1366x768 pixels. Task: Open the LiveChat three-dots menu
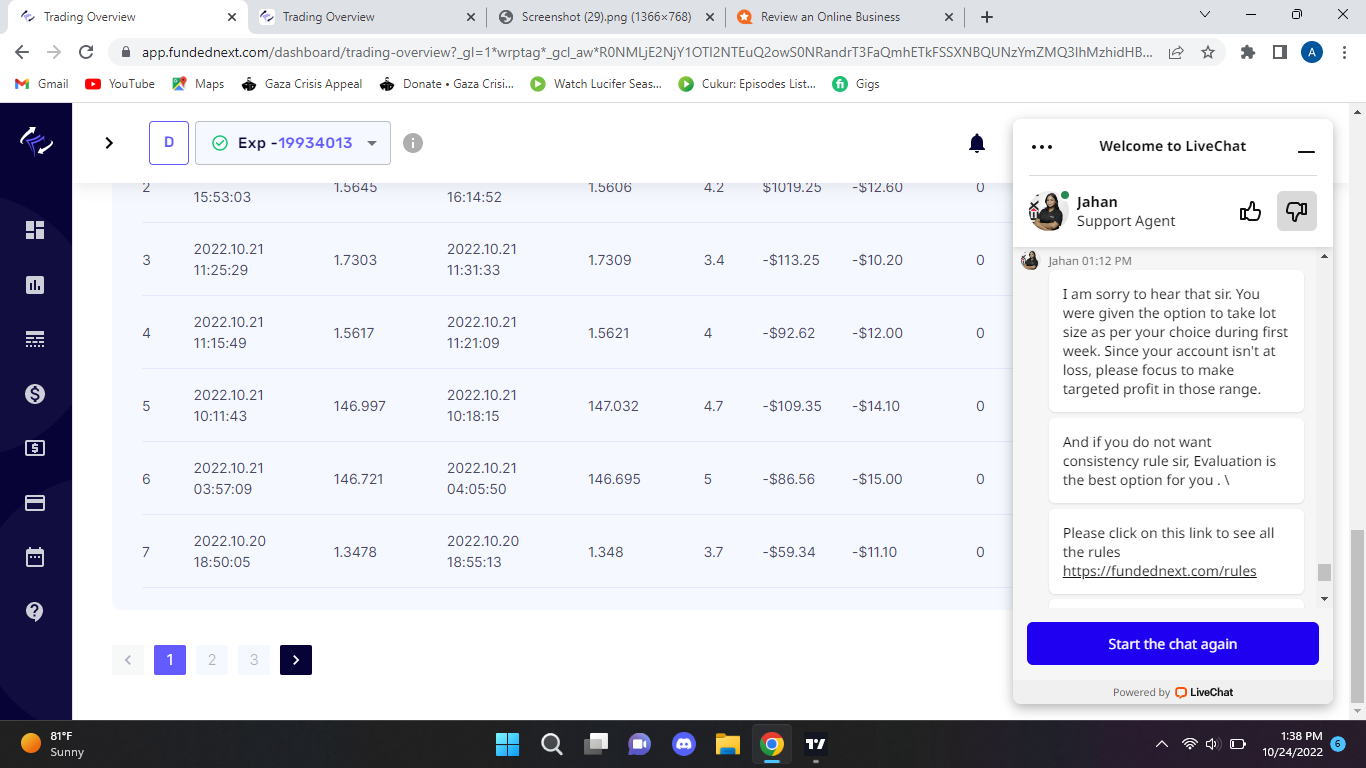tap(1042, 147)
